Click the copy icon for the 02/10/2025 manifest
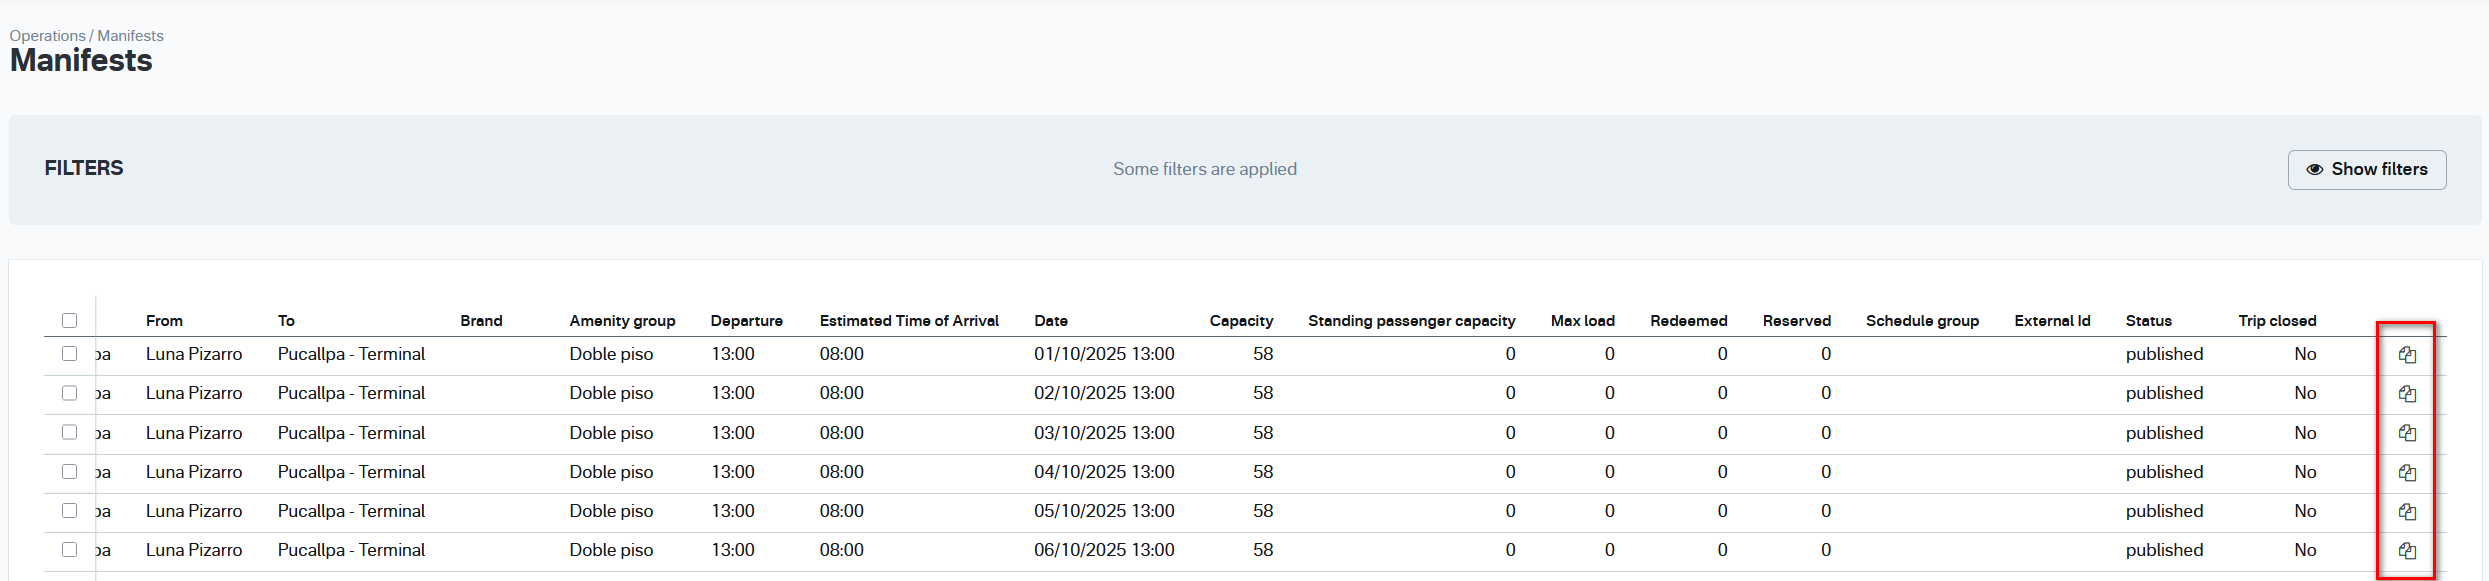Image resolution: width=2489 pixels, height=581 pixels. [2407, 394]
